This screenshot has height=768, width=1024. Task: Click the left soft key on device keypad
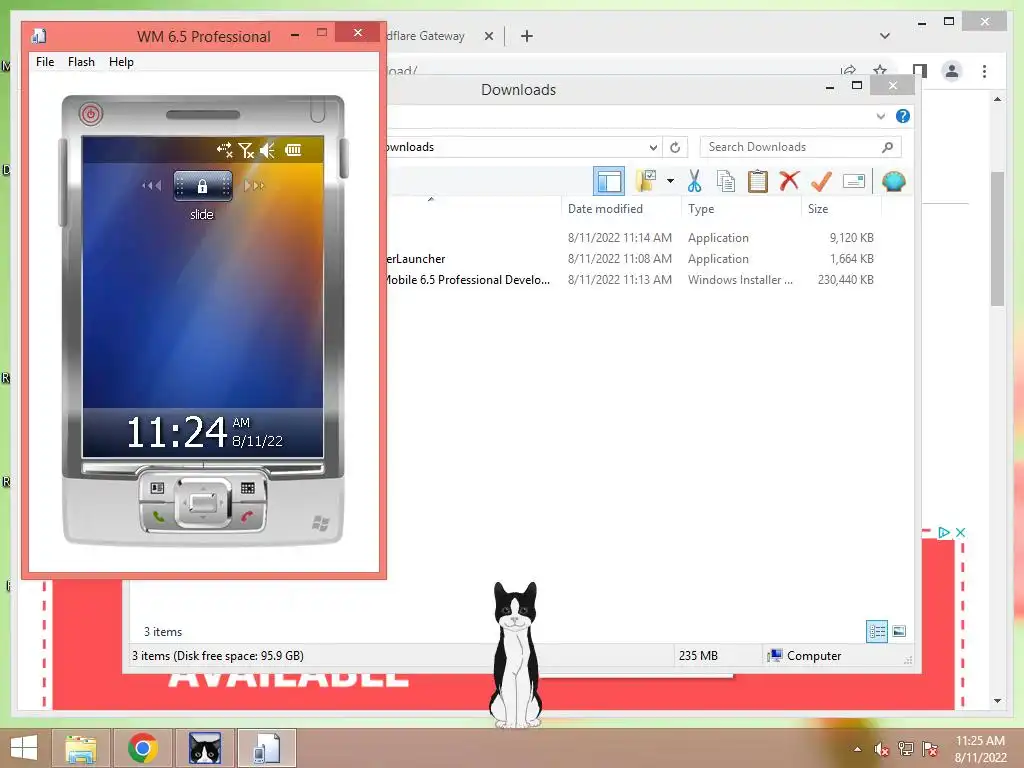coord(157,488)
